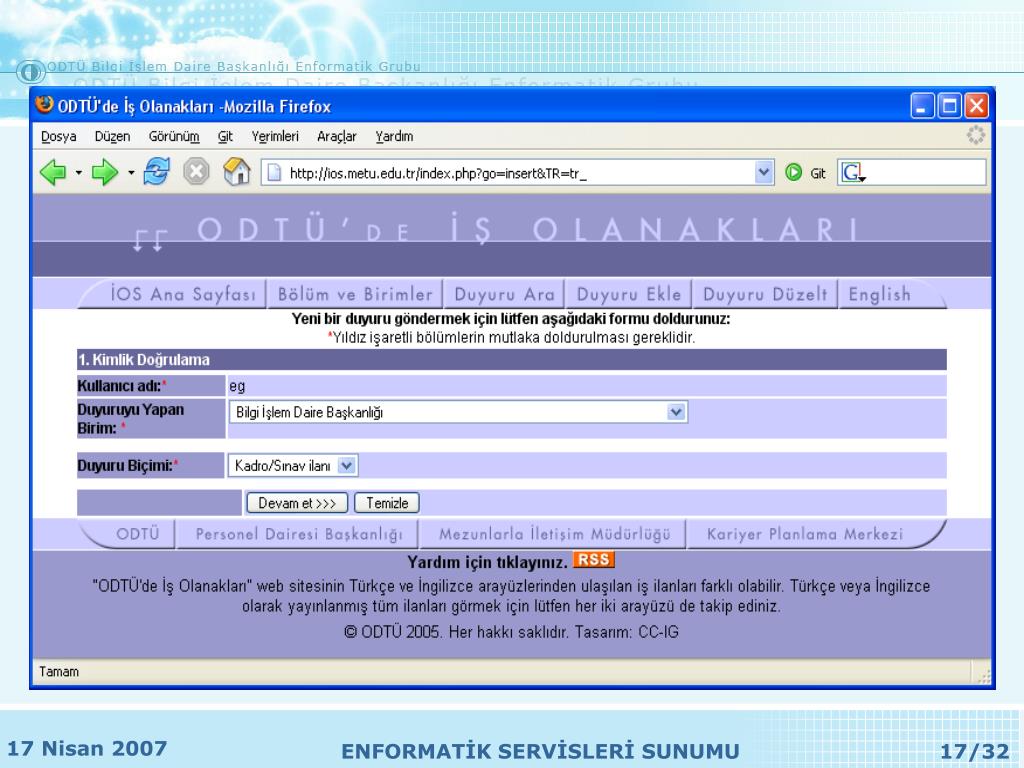Click the Tamam status bar text
Viewport: 1024px width, 768px height.
point(59,671)
